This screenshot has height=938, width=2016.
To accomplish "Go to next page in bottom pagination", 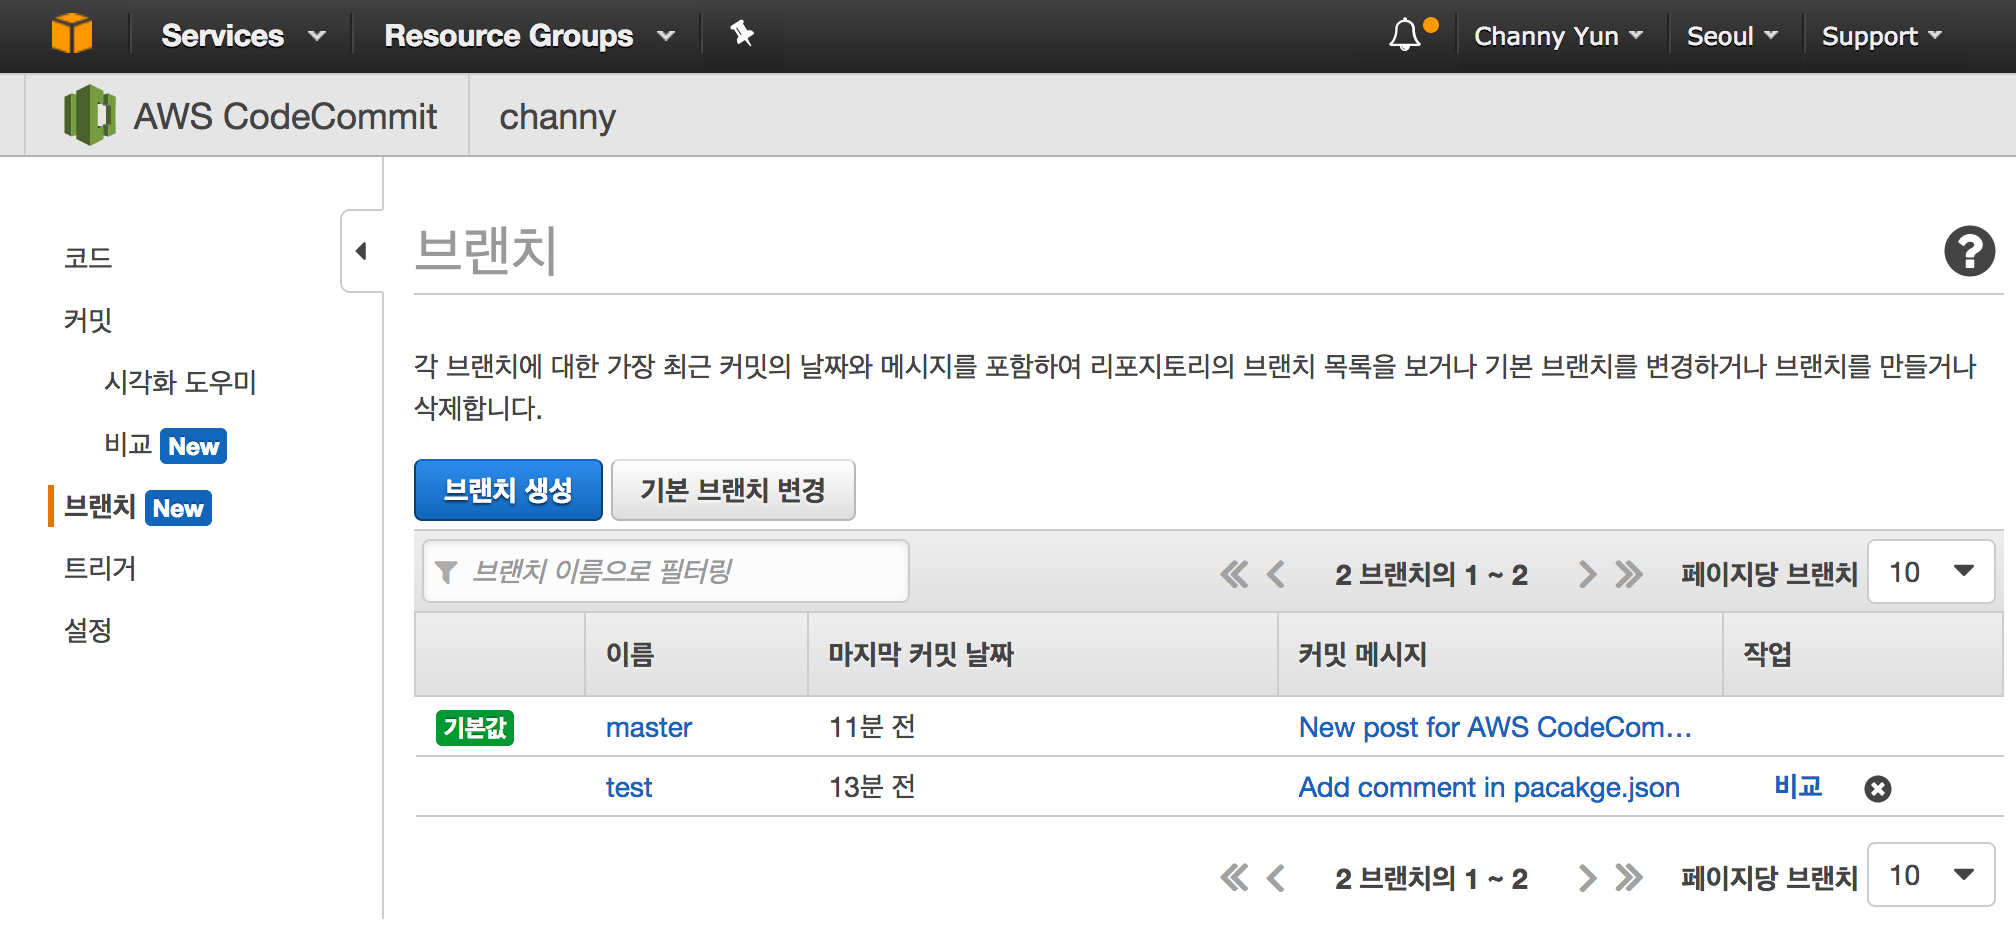I will 1587,878.
